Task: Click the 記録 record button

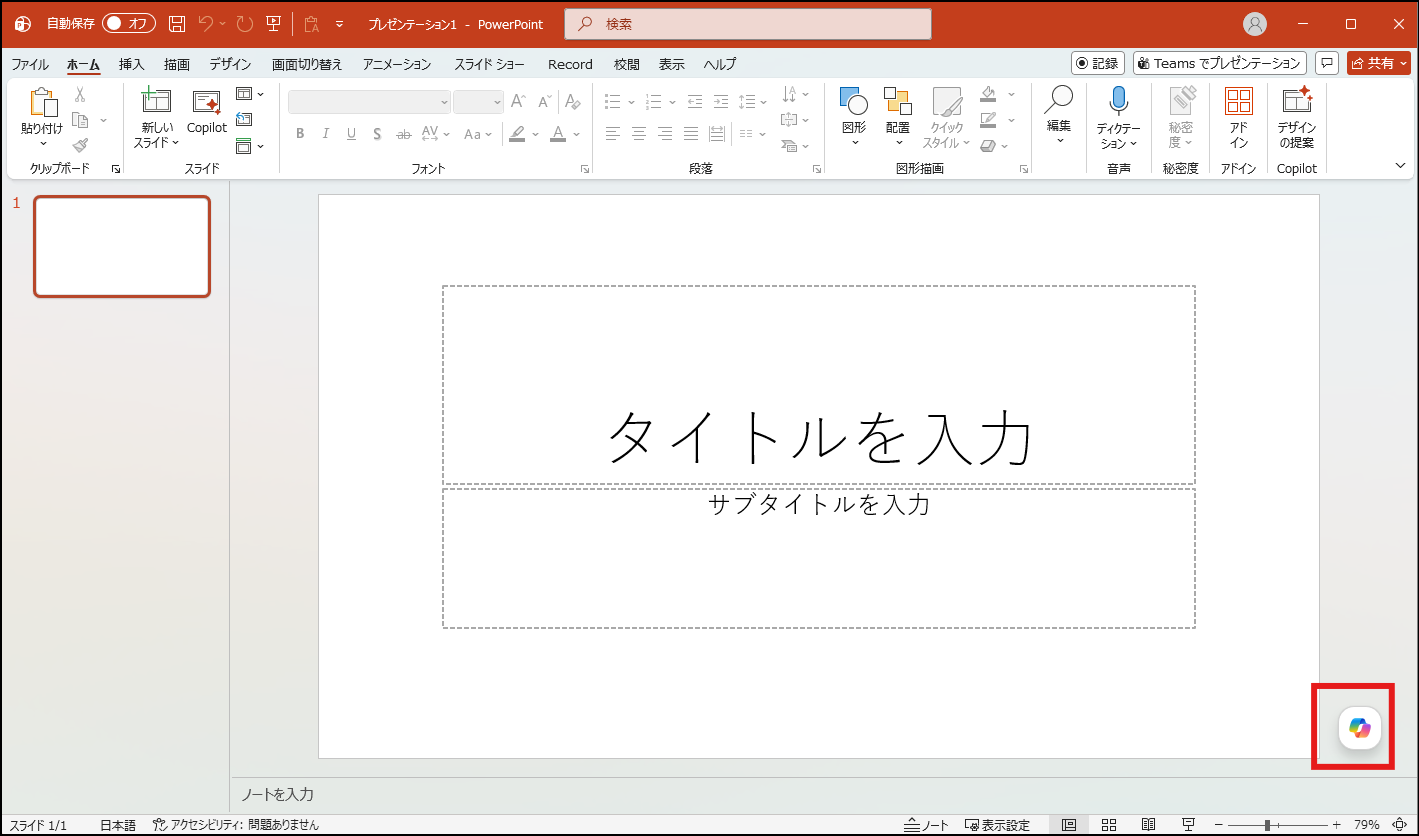Action: point(1098,63)
